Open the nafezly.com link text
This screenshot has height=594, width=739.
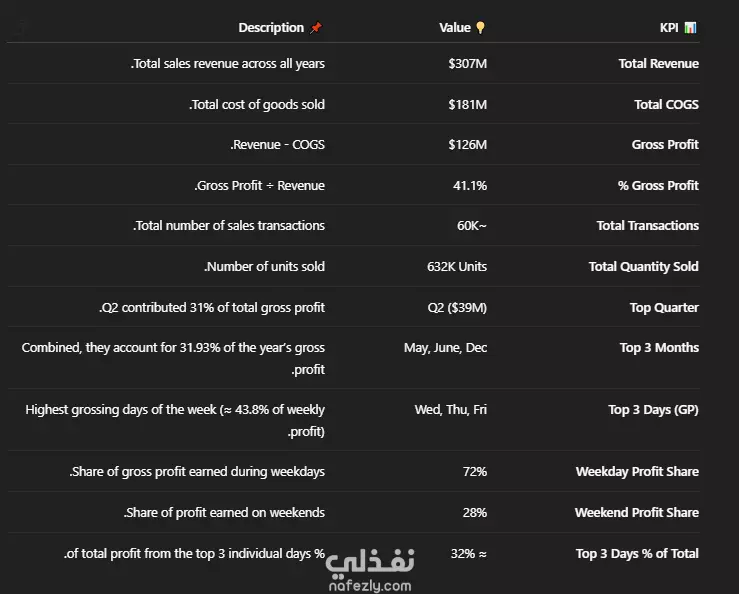370,586
